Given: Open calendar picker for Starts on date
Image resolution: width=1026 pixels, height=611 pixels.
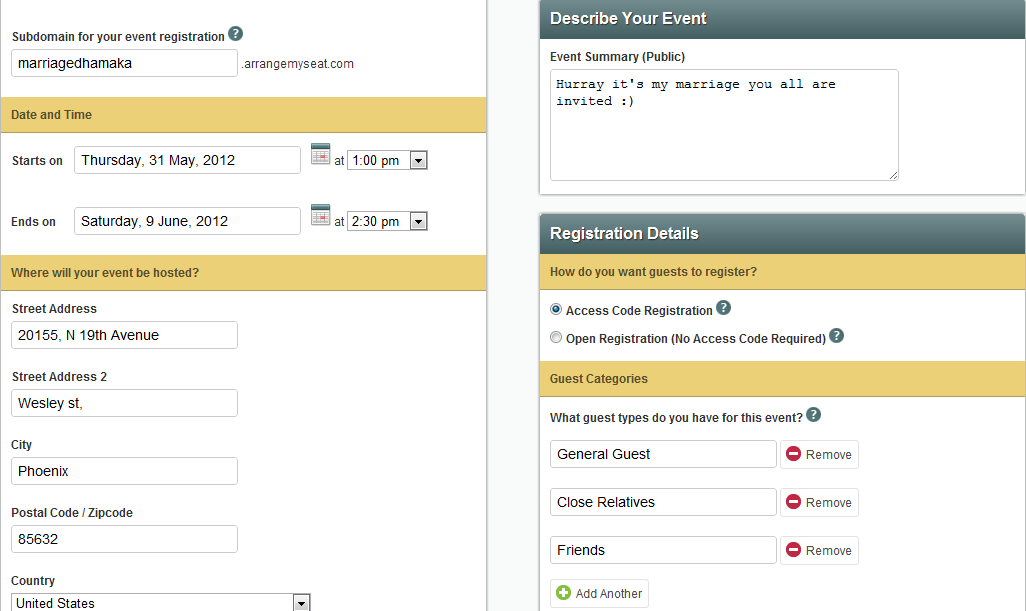Looking at the screenshot, I should point(320,154).
